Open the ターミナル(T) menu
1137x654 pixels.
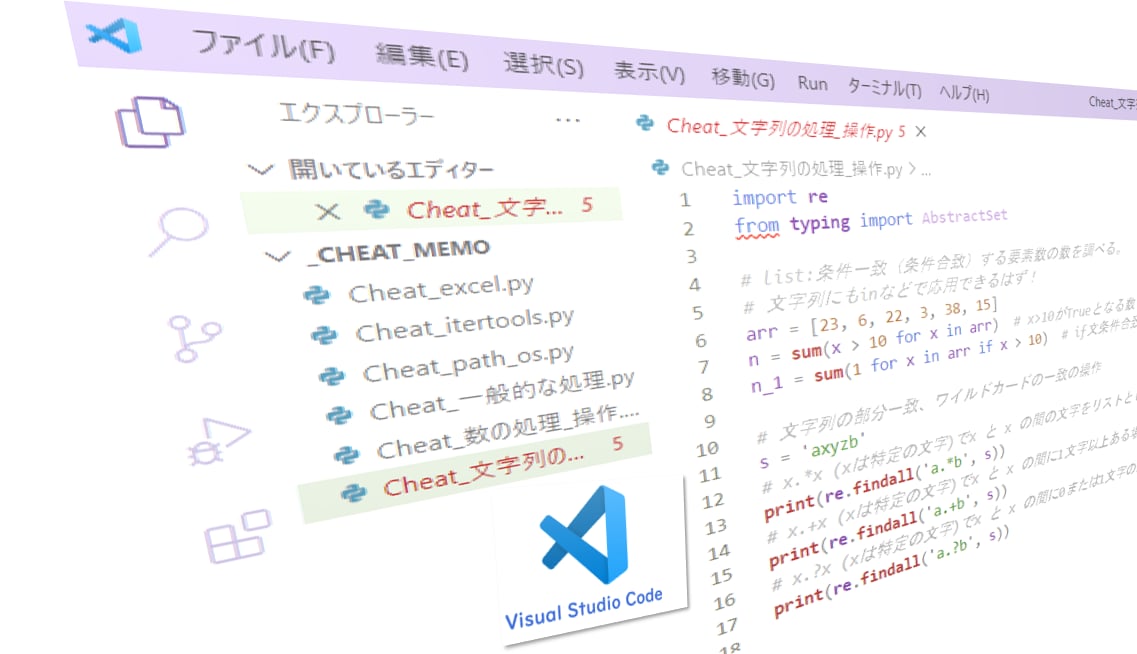pos(885,88)
